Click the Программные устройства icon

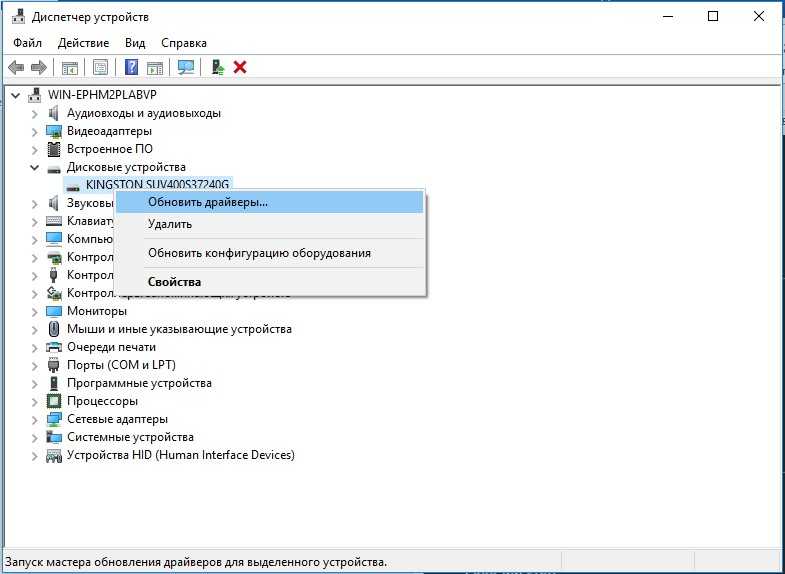tap(54, 383)
